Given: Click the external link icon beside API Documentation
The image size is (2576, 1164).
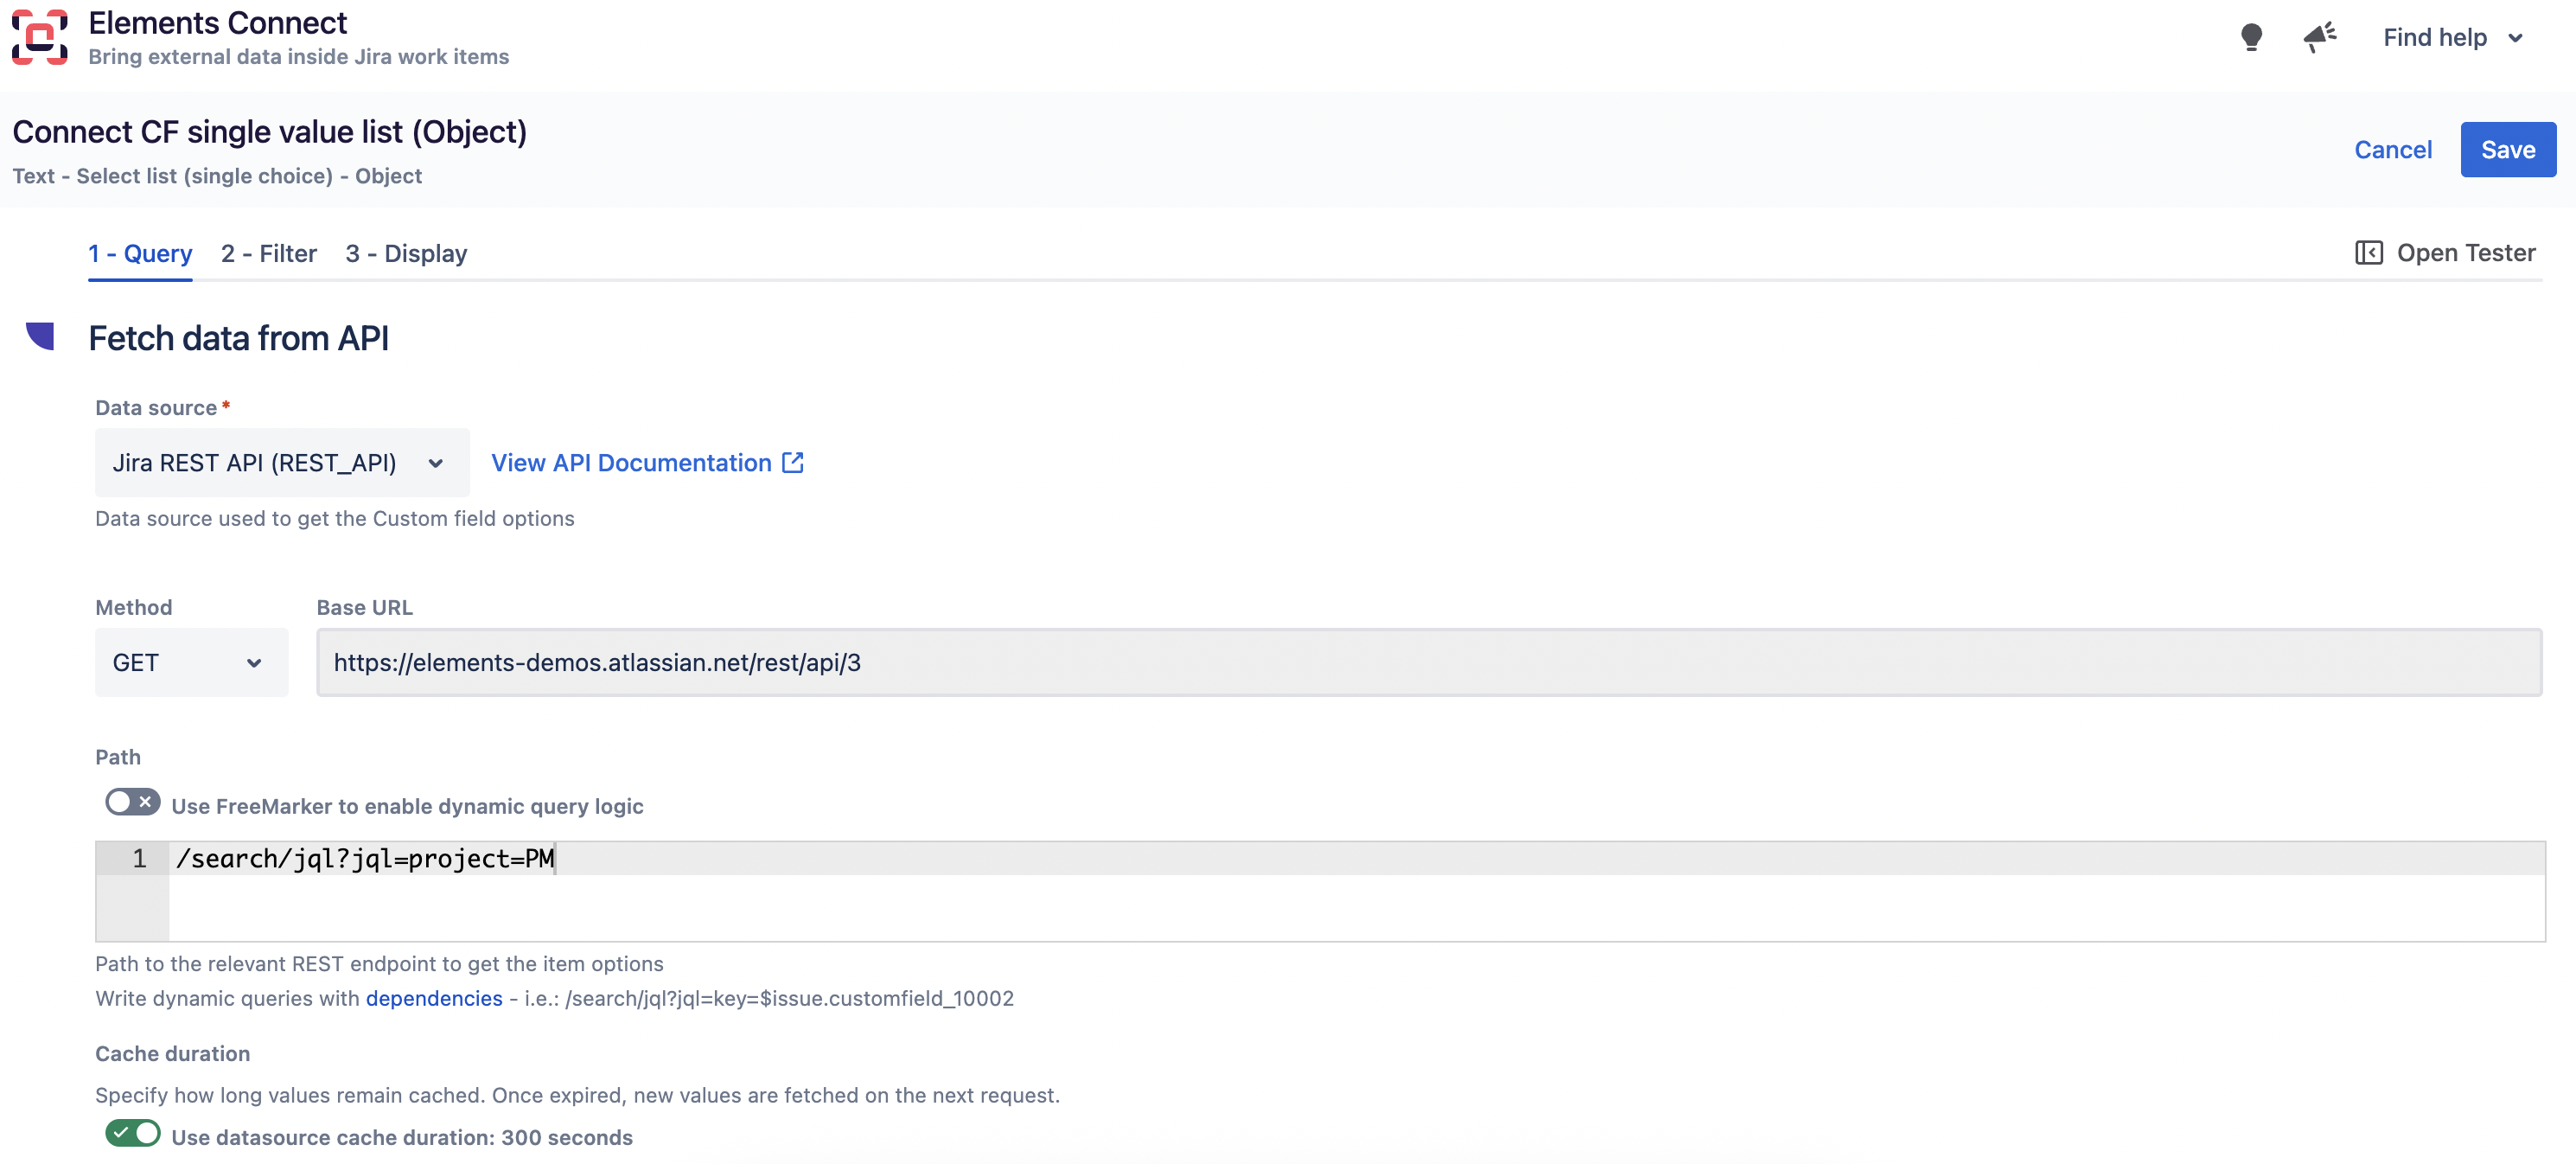Looking at the screenshot, I should pyautogui.click(x=792, y=462).
